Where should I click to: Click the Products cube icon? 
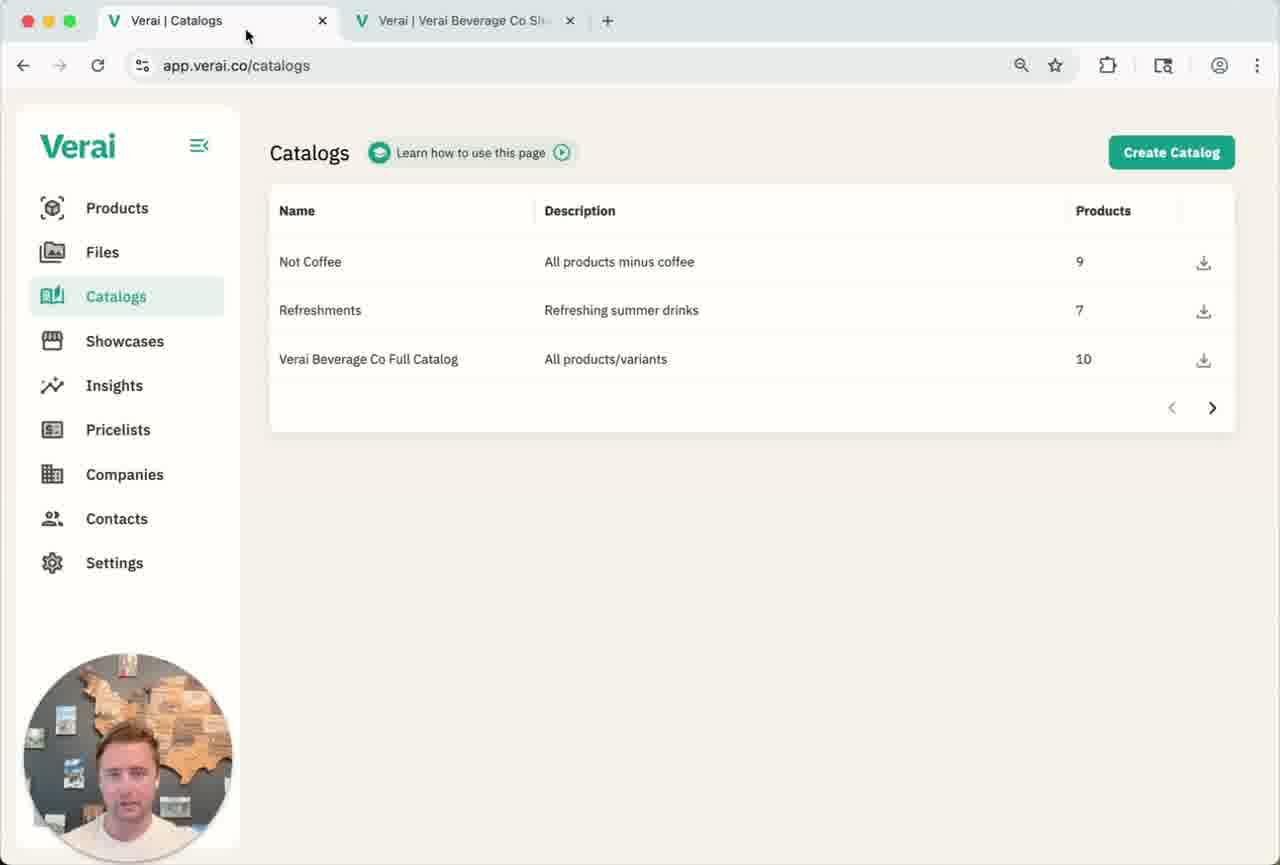pos(52,208)
